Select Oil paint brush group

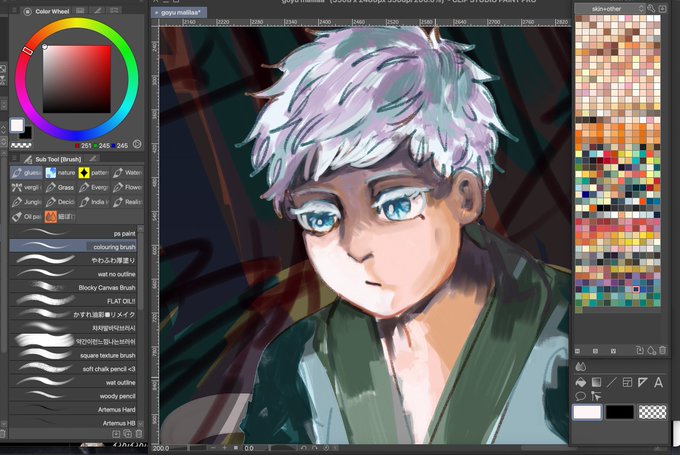[x=26, y=216]
